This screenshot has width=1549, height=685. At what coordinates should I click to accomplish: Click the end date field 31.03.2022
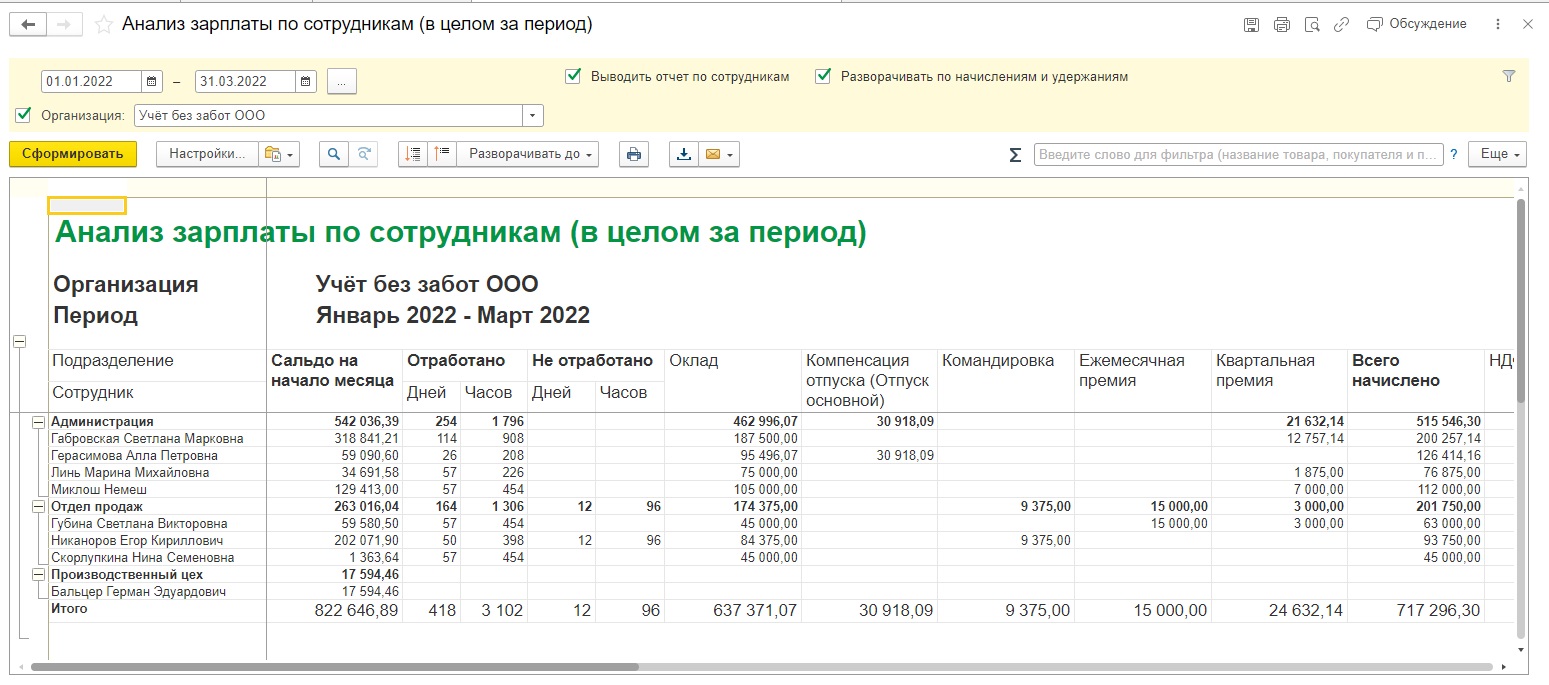coord(245,82)
